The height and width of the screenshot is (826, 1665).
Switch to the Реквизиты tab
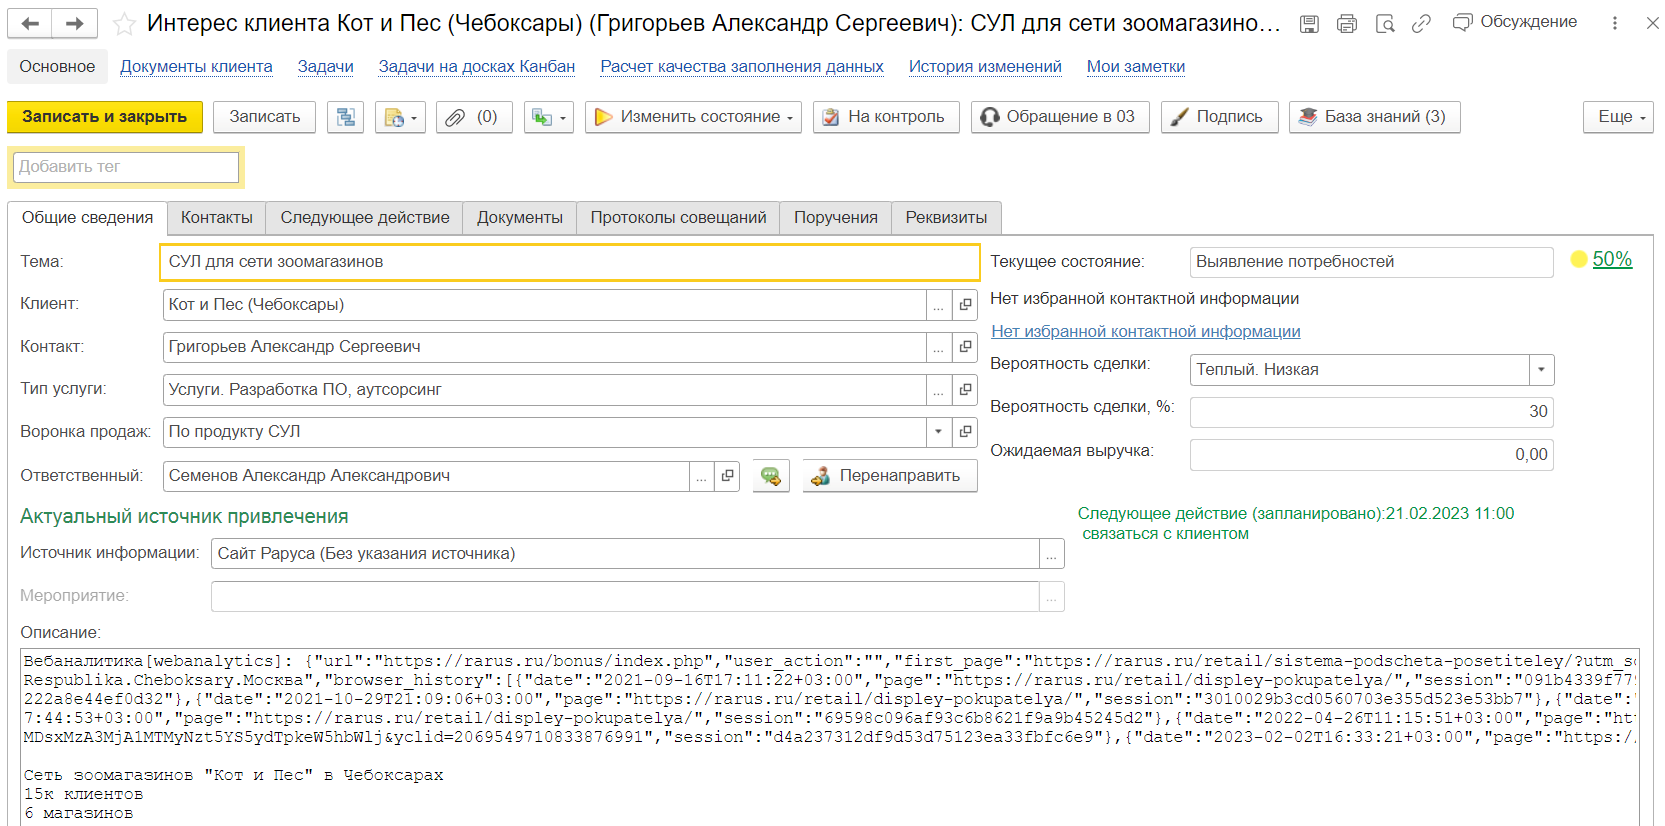click(946, 218)
